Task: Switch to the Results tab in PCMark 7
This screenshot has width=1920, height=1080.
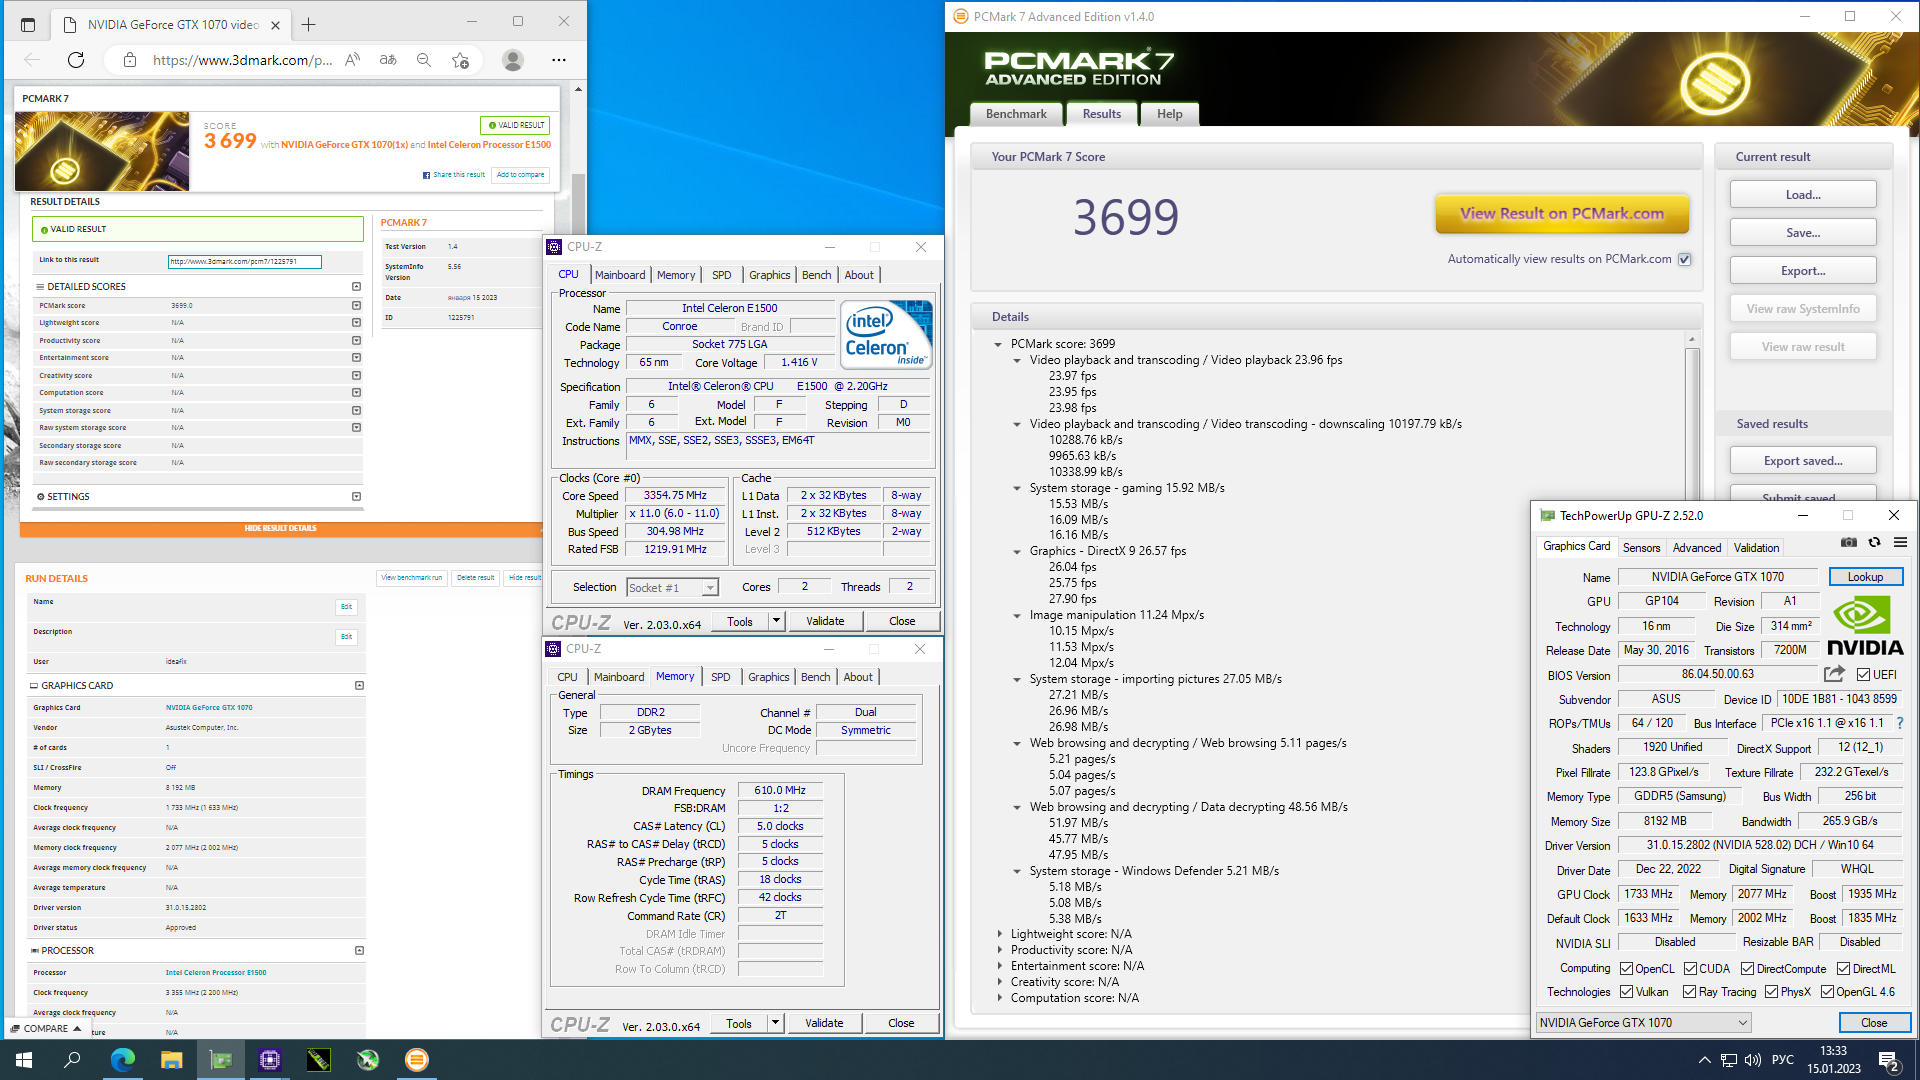Action: pos(1102,114)
